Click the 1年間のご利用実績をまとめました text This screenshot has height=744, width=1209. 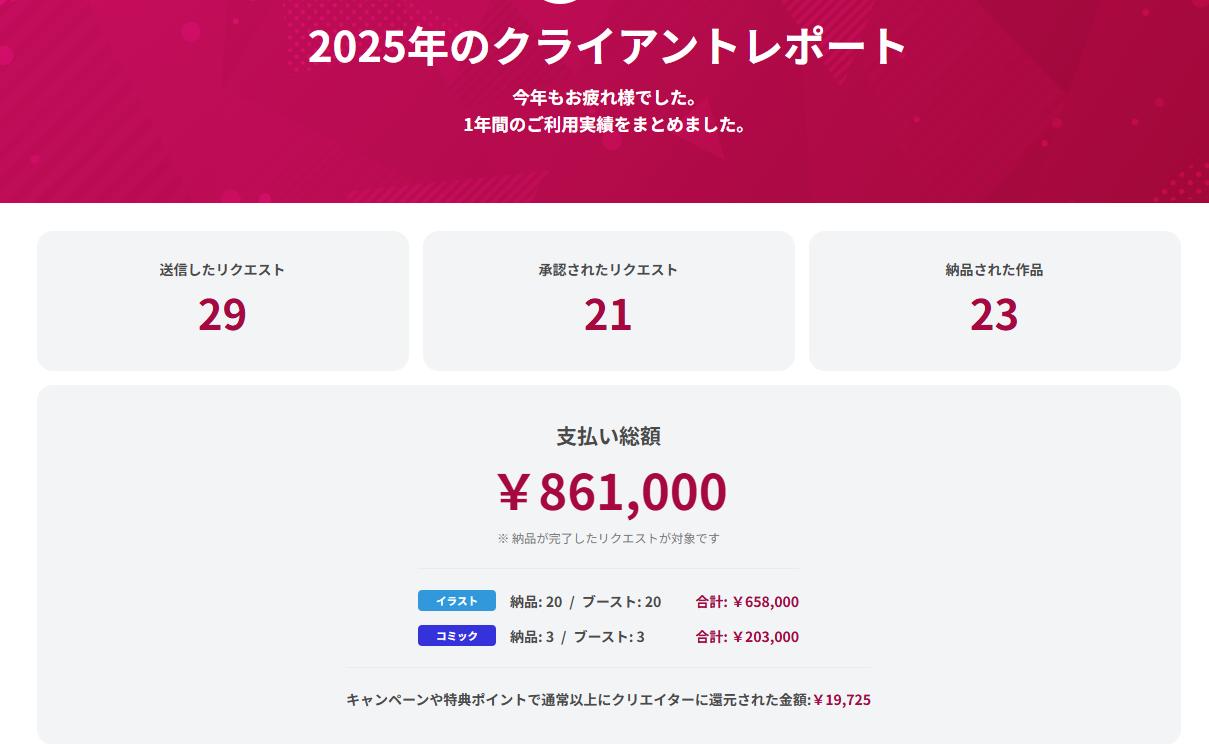[x=604, y=125]
